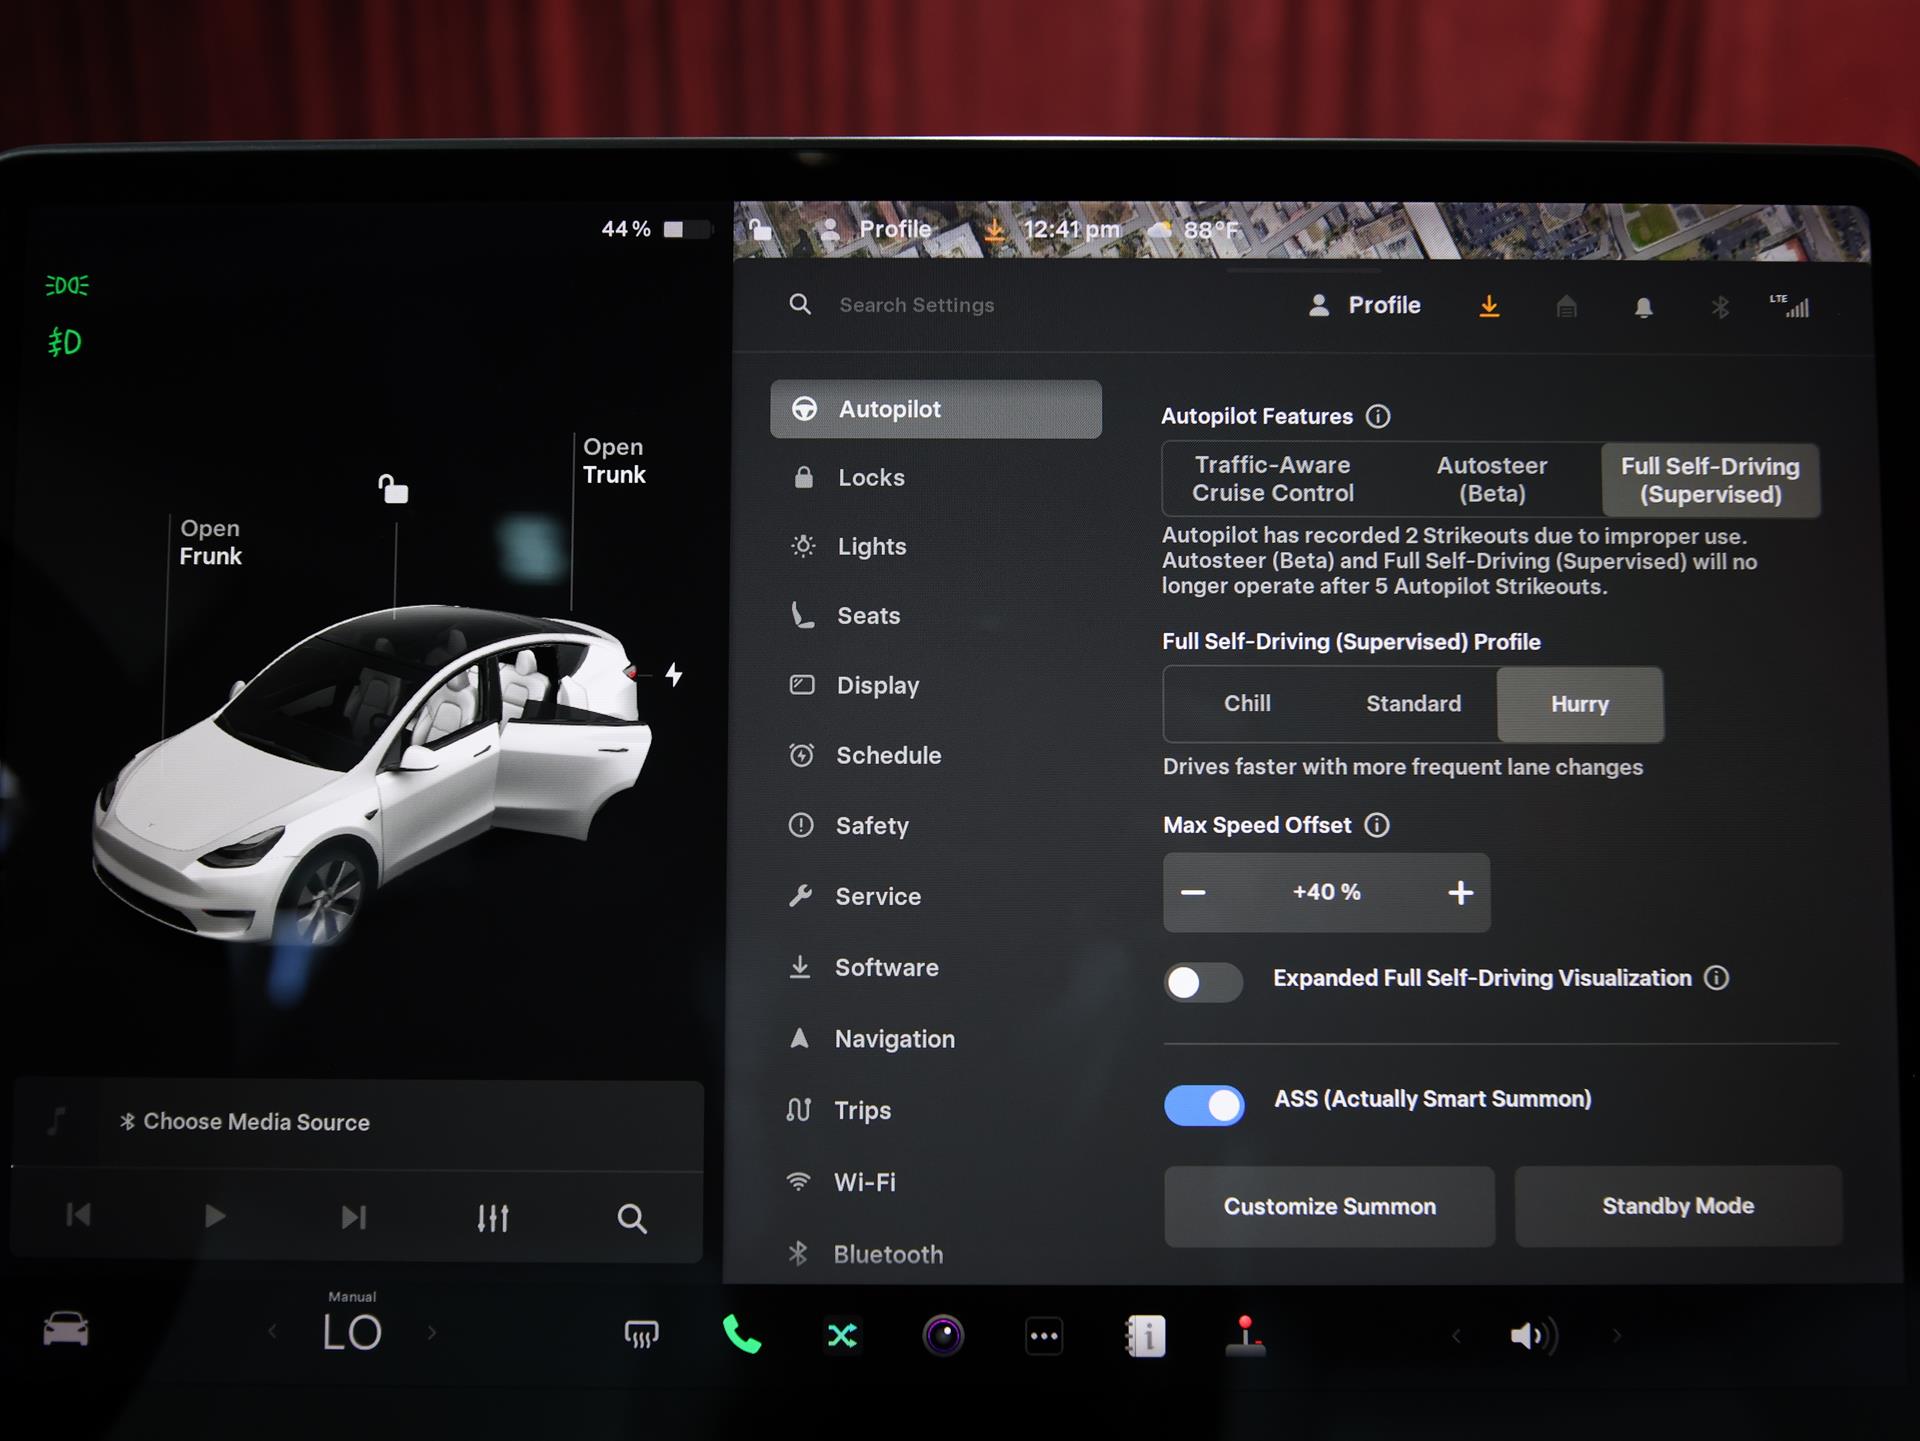This screenshot has width=1920, height=1441.
Task: Tap the lock icon in the map status bar
Action: [760, 229]
